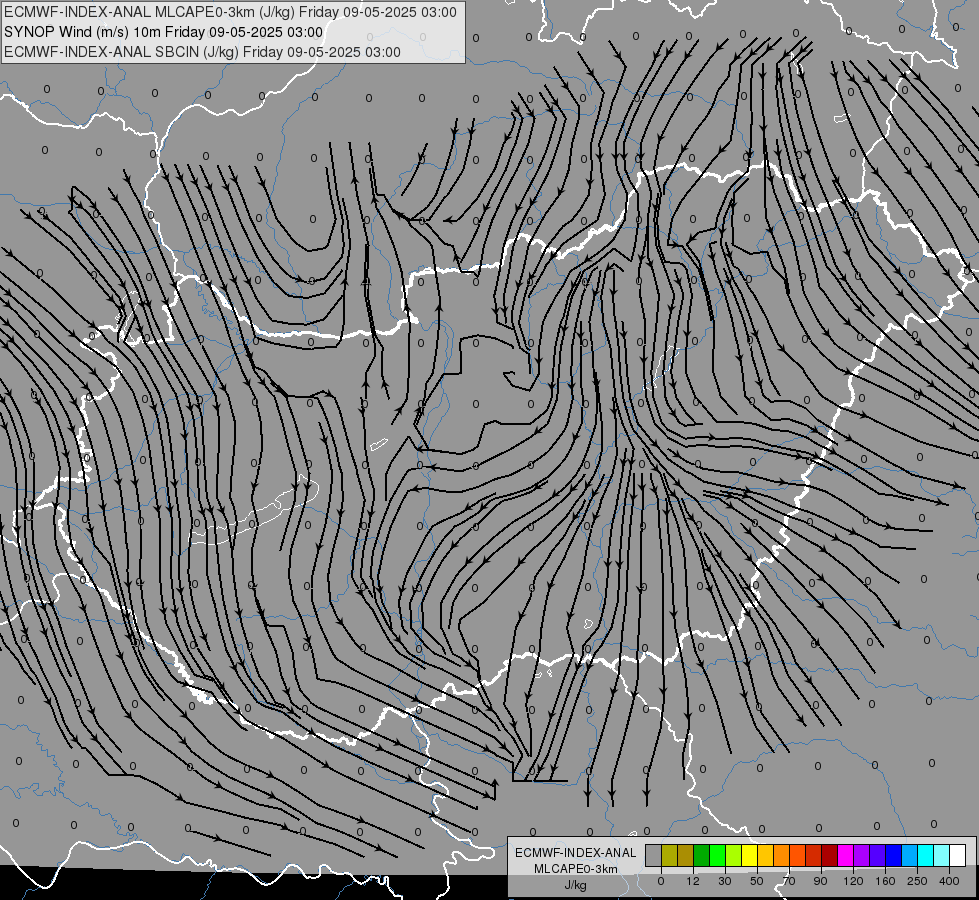Image resolution: width=979 pixels, height=900 pixels.
Task: Select the legend scale value 30
Action: tap(725, 881)
